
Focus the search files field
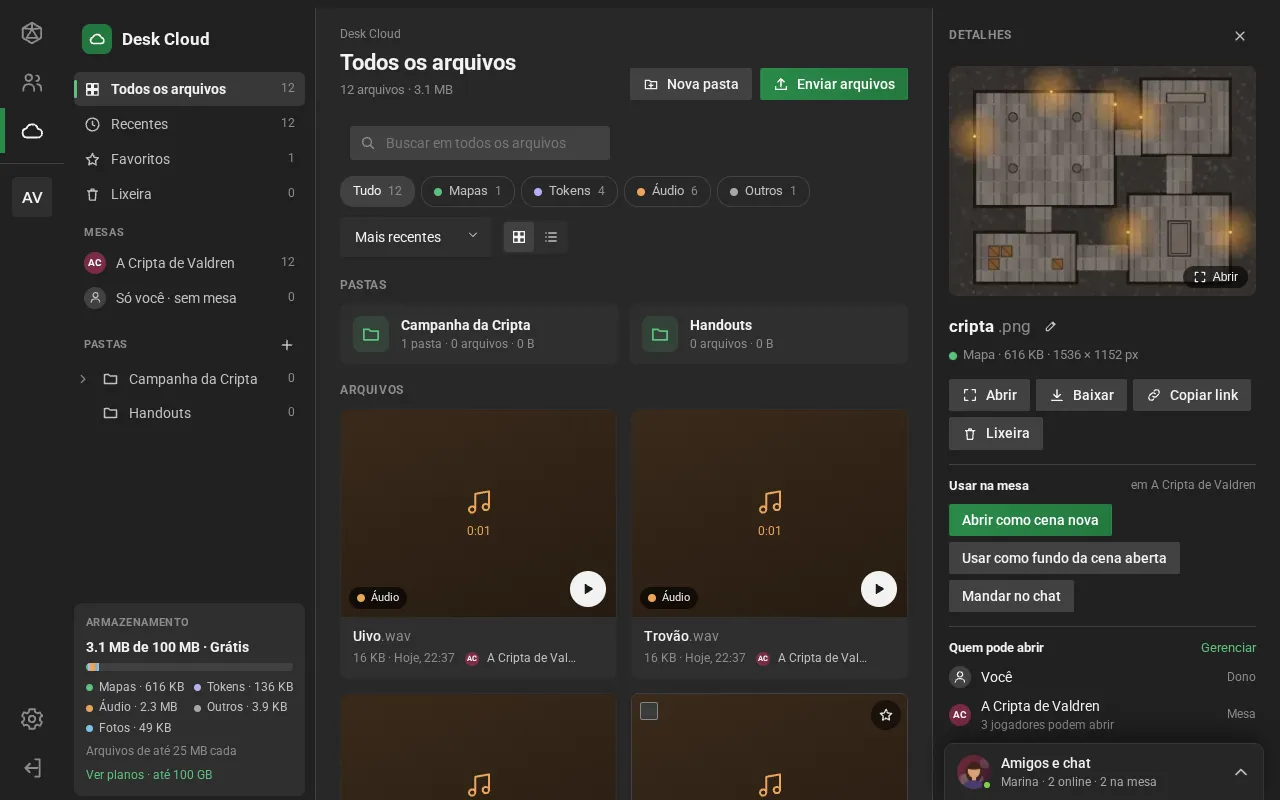(480, 143)
